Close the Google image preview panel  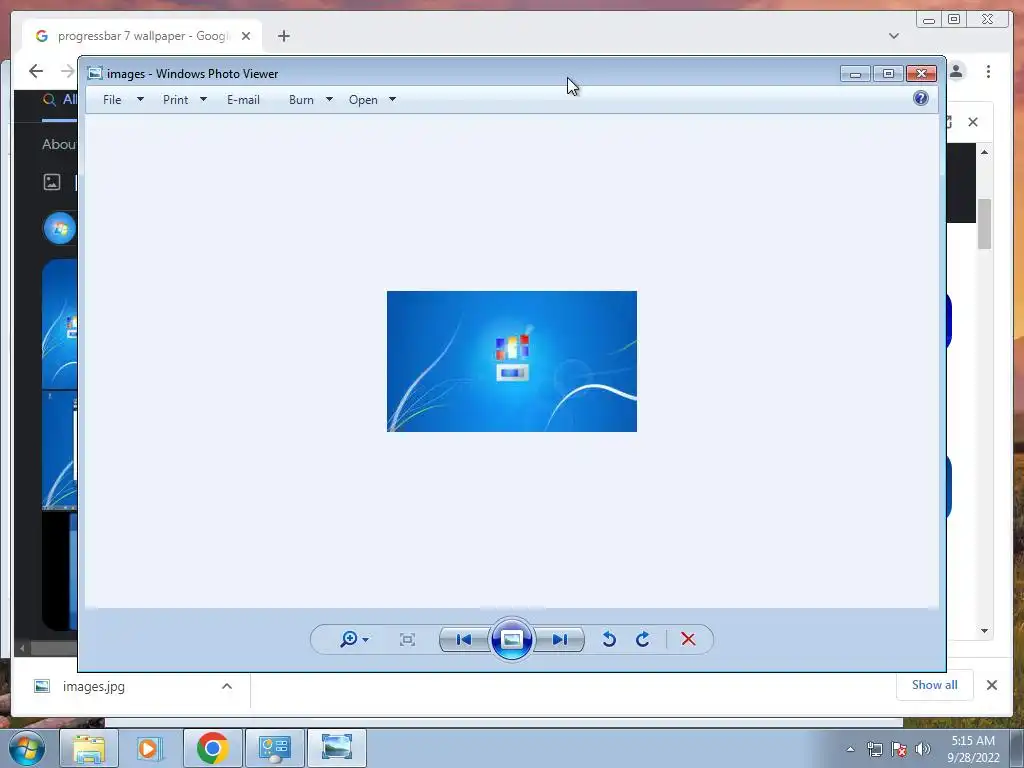[x=973, y=122]
